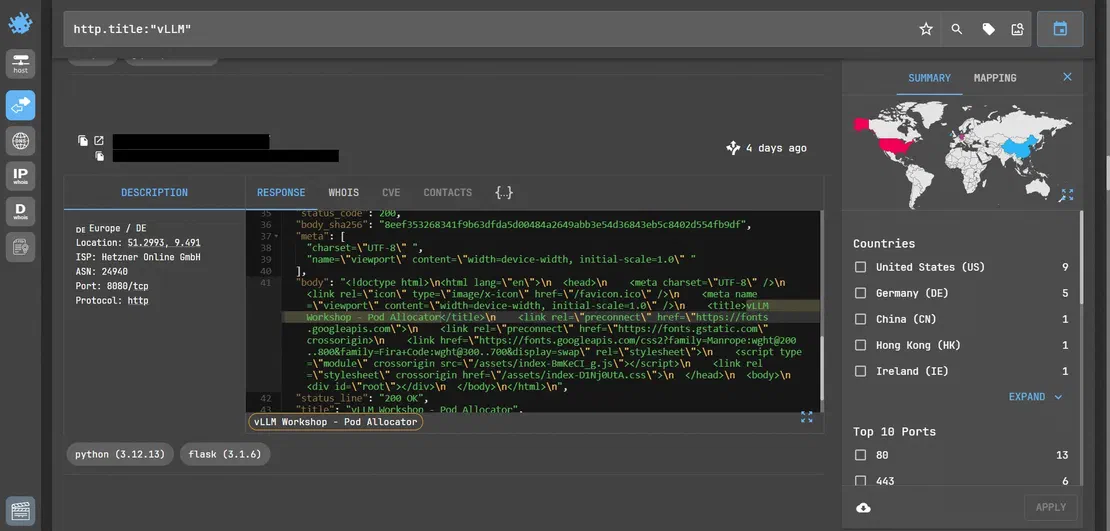Screen dimensions: 1110x531
Task: Open the clapperboard icon at sidebar bottom
Action: click(21, 510)
